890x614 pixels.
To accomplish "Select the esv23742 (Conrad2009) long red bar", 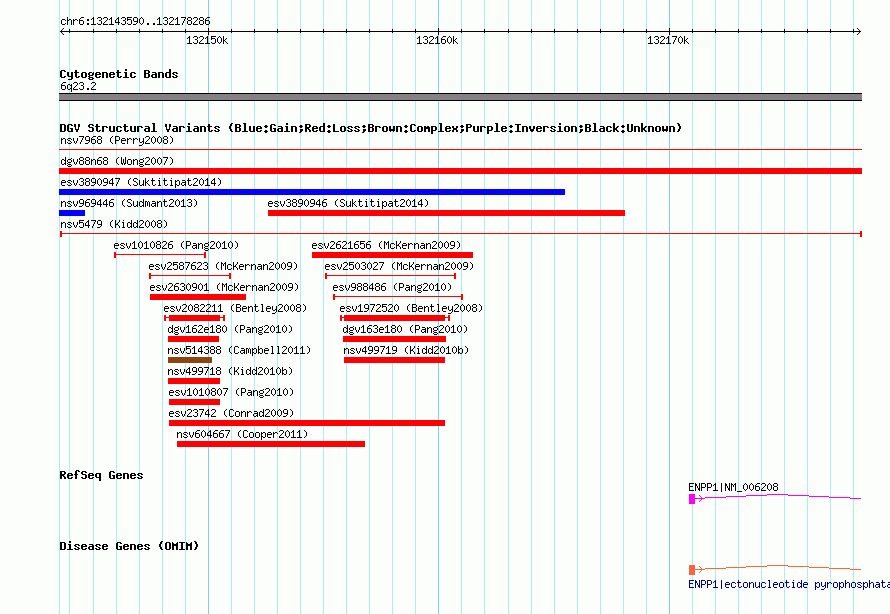I will coord(307,423).
